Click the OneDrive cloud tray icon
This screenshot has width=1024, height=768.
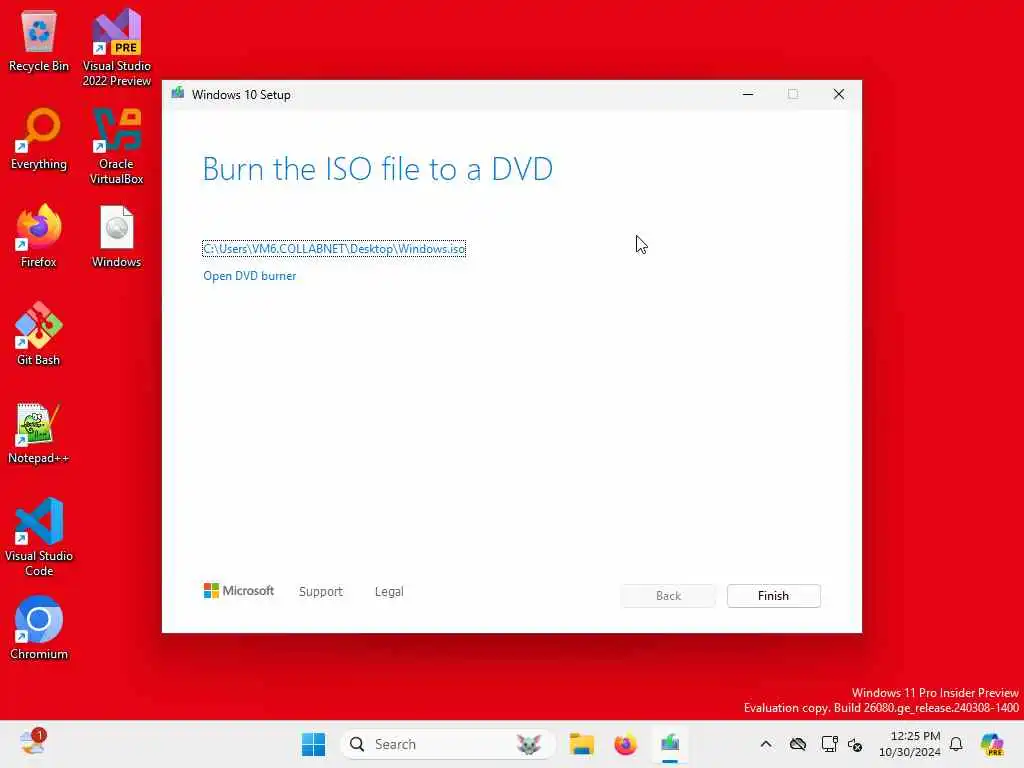[x=797, y=744]
